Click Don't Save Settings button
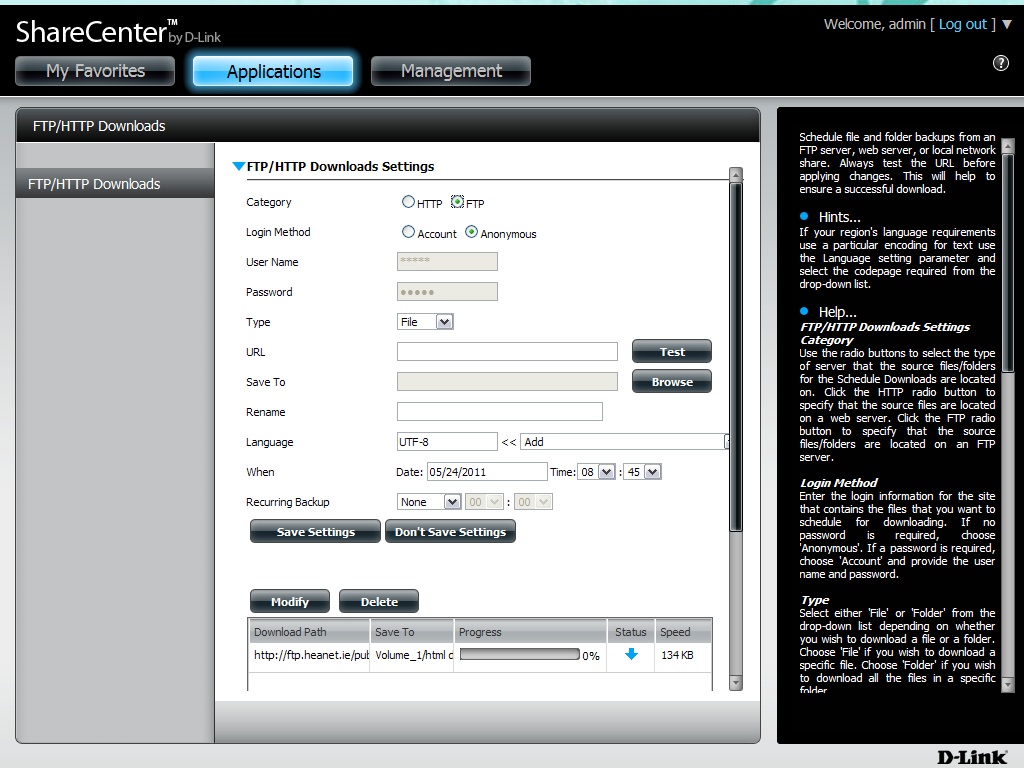 450,532
